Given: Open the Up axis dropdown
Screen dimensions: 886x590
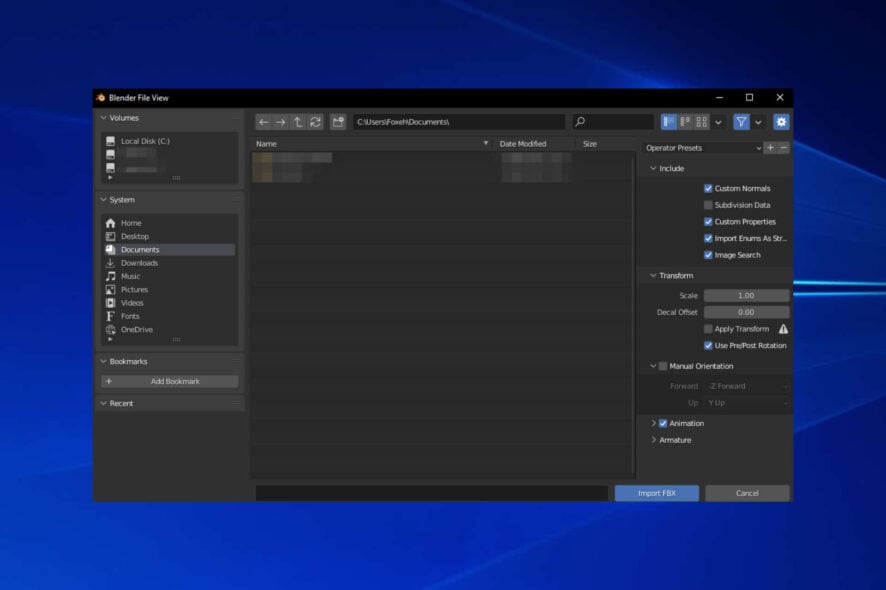Looking at the screenshot, I should pos(746,403).
